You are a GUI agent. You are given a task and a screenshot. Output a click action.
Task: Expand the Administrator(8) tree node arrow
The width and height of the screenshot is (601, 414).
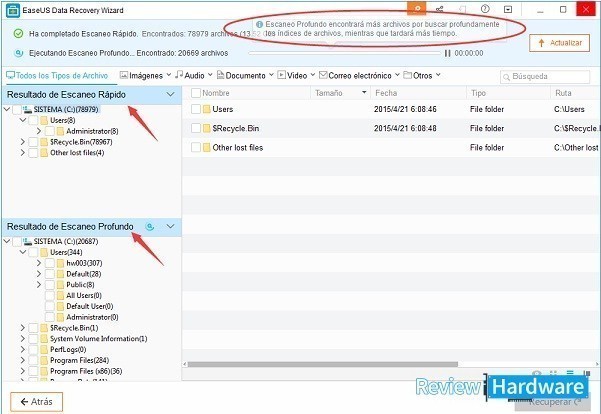click(39, 131)
